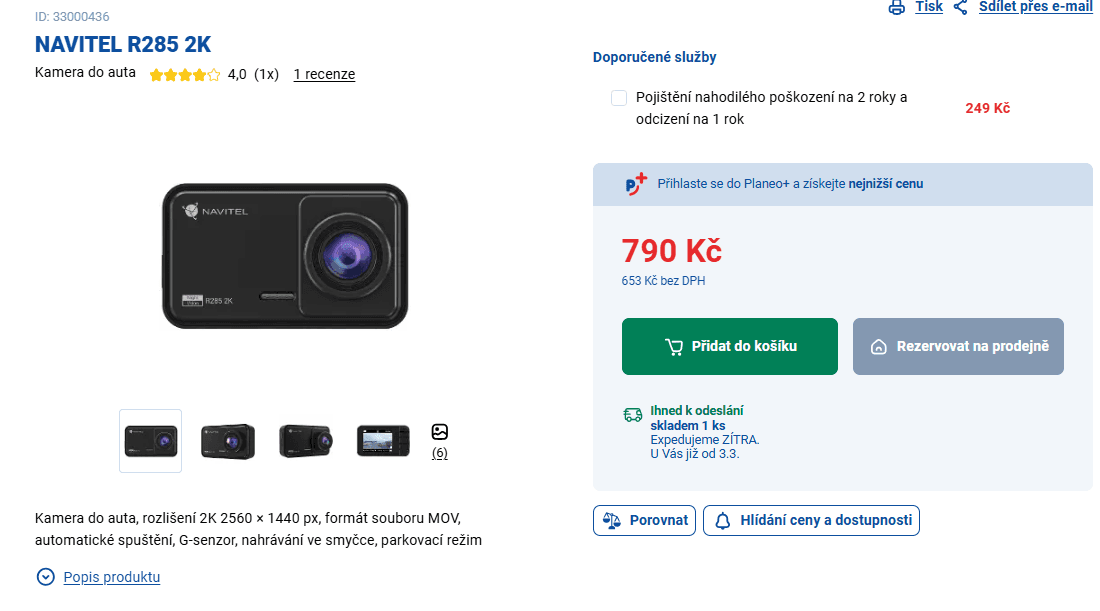1100x611 pixels.
Task: Set up Hlídání ceny a dostupnosti
Action: coord(811,520)
